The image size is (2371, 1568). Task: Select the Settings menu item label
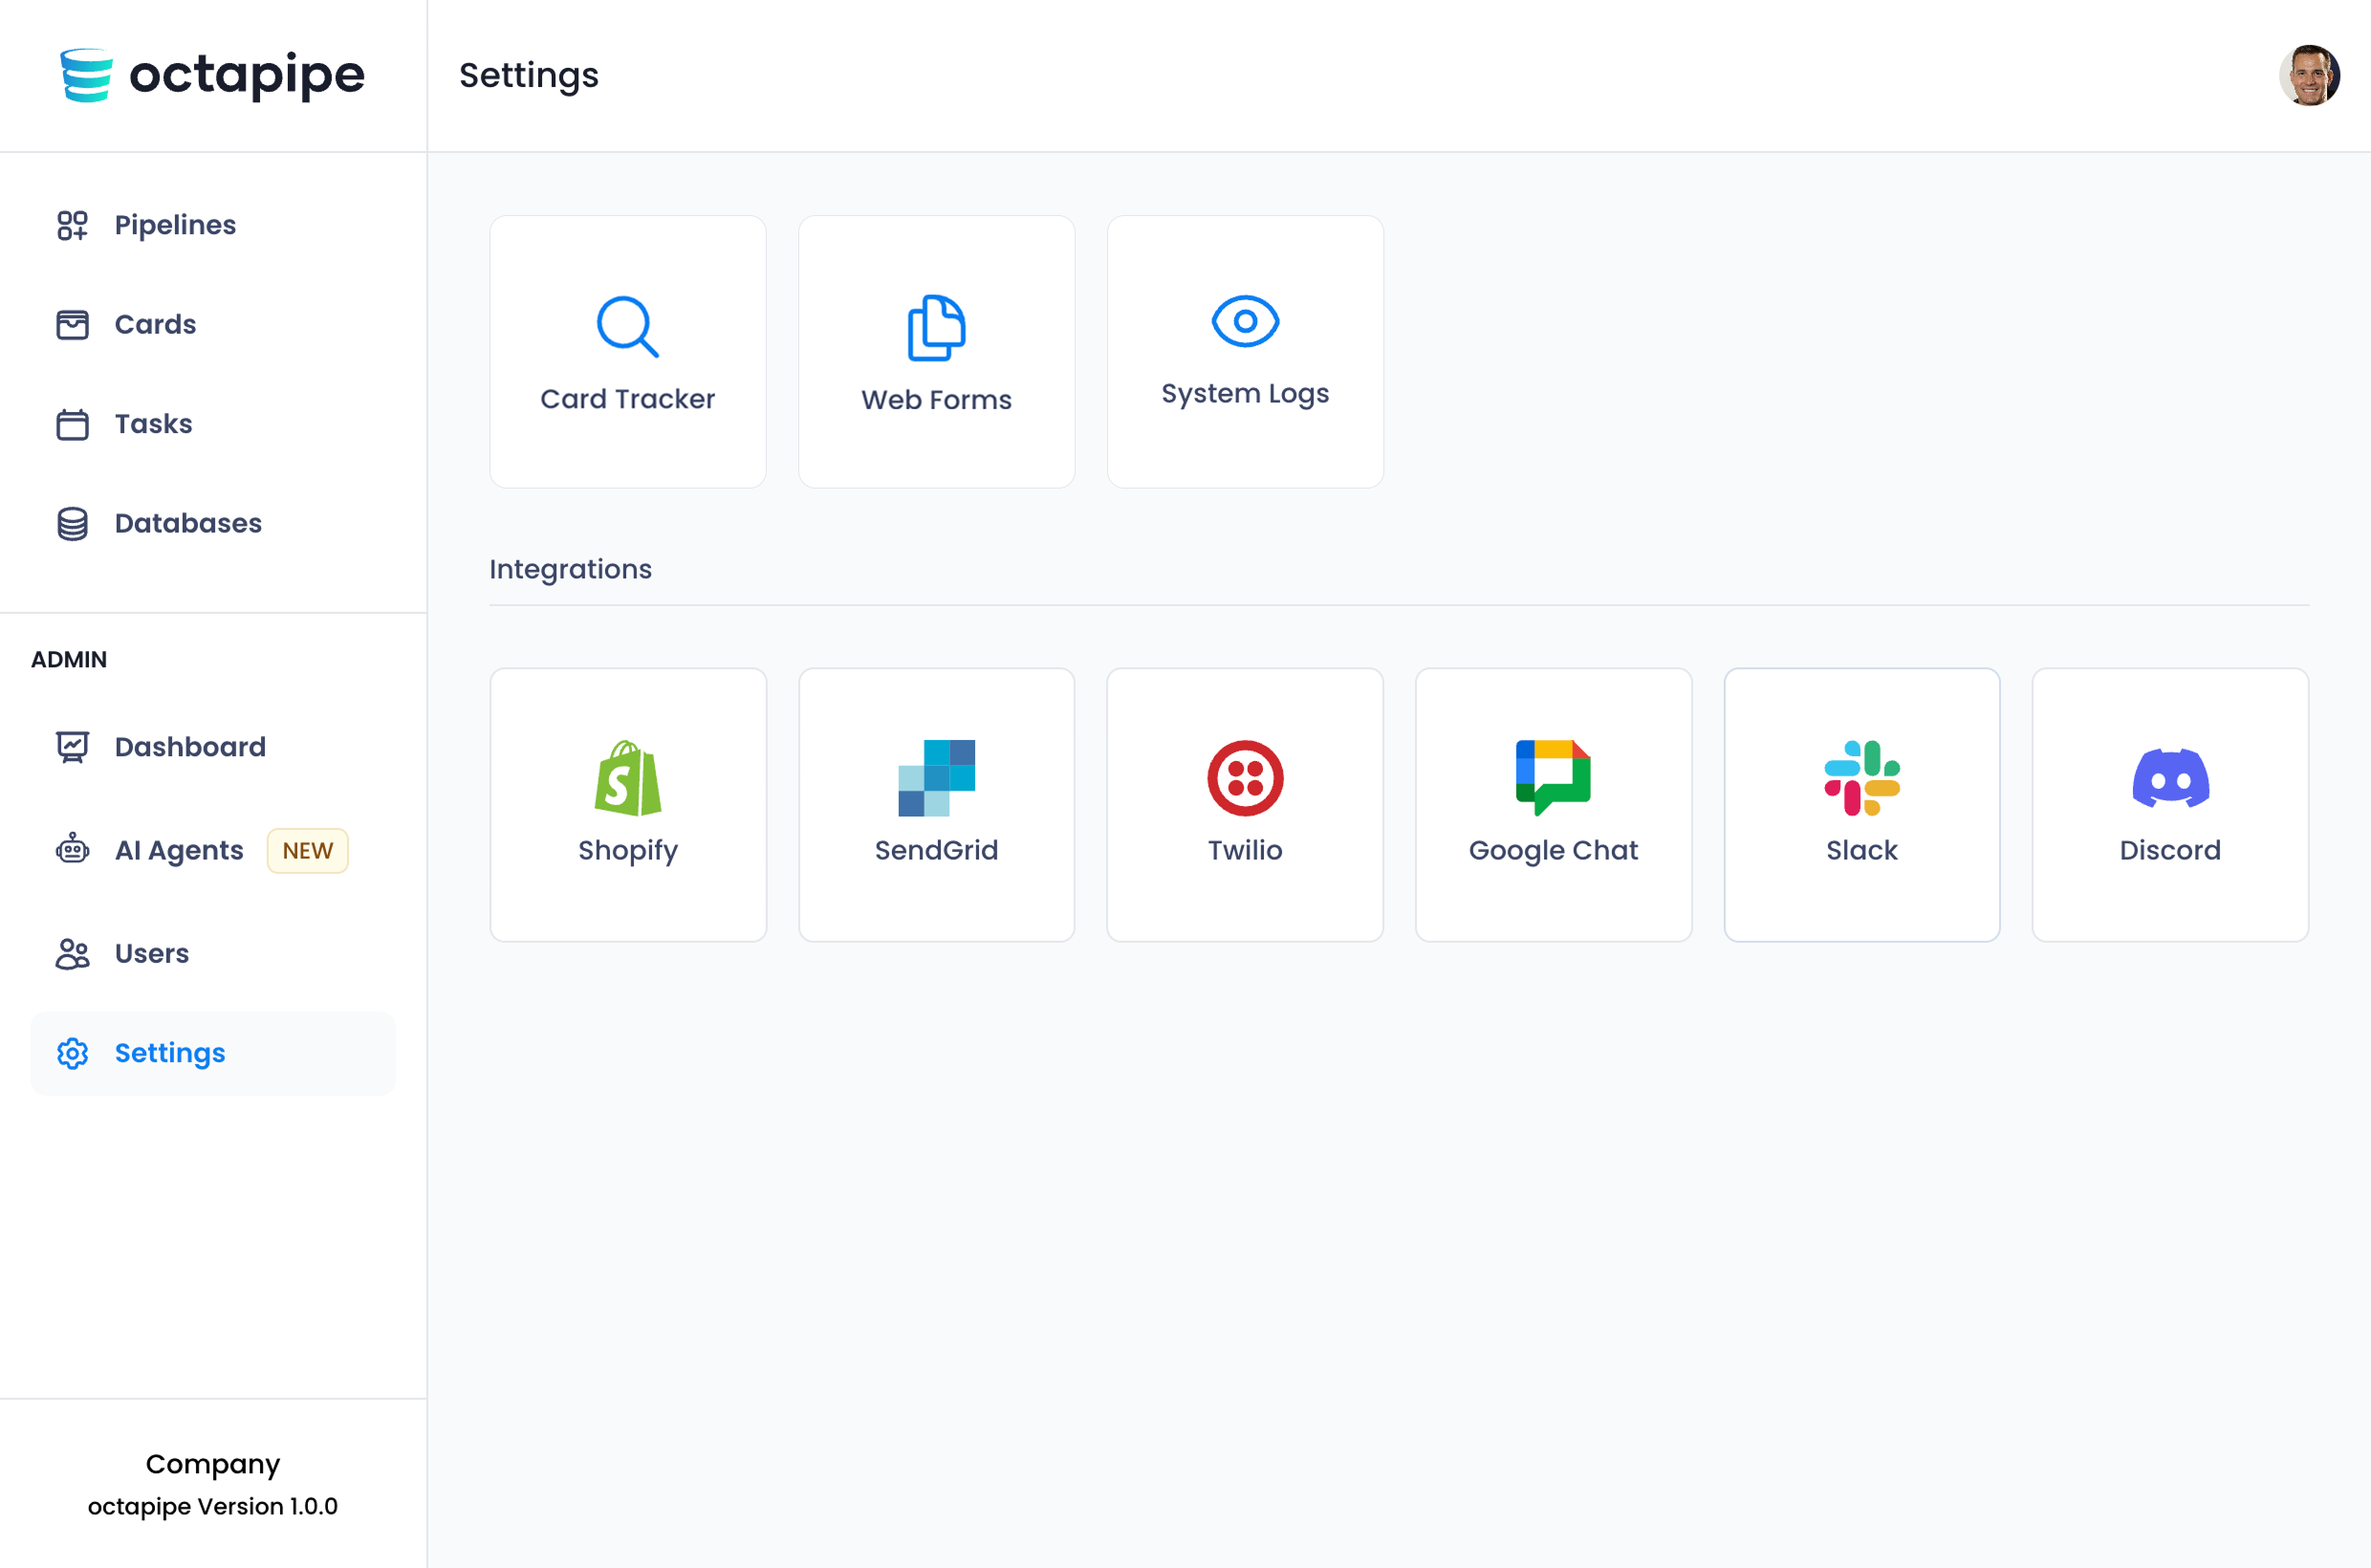pos(170,1053)
